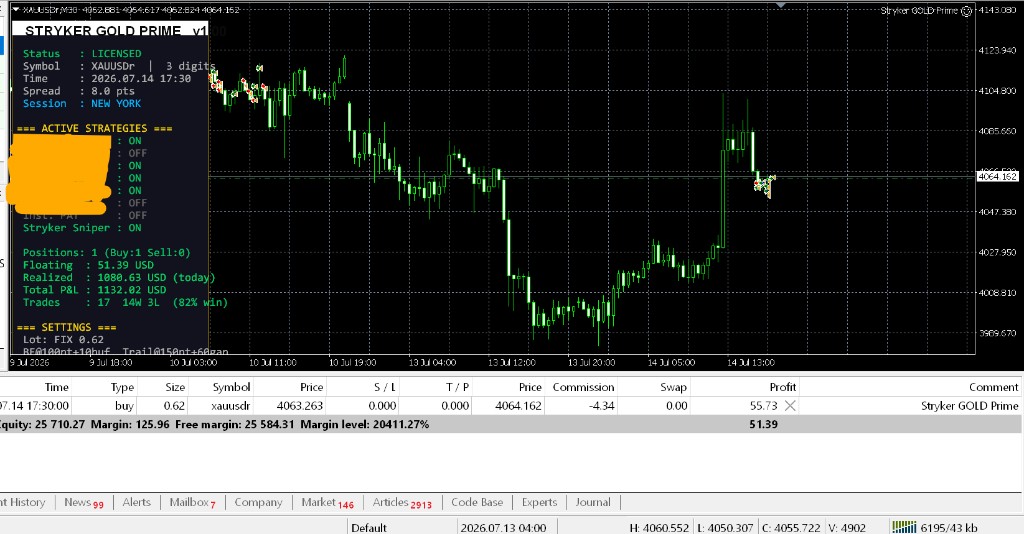
Task: Click 'C: 4055.722' in the status bar
Action: click(x=790, y=527)
